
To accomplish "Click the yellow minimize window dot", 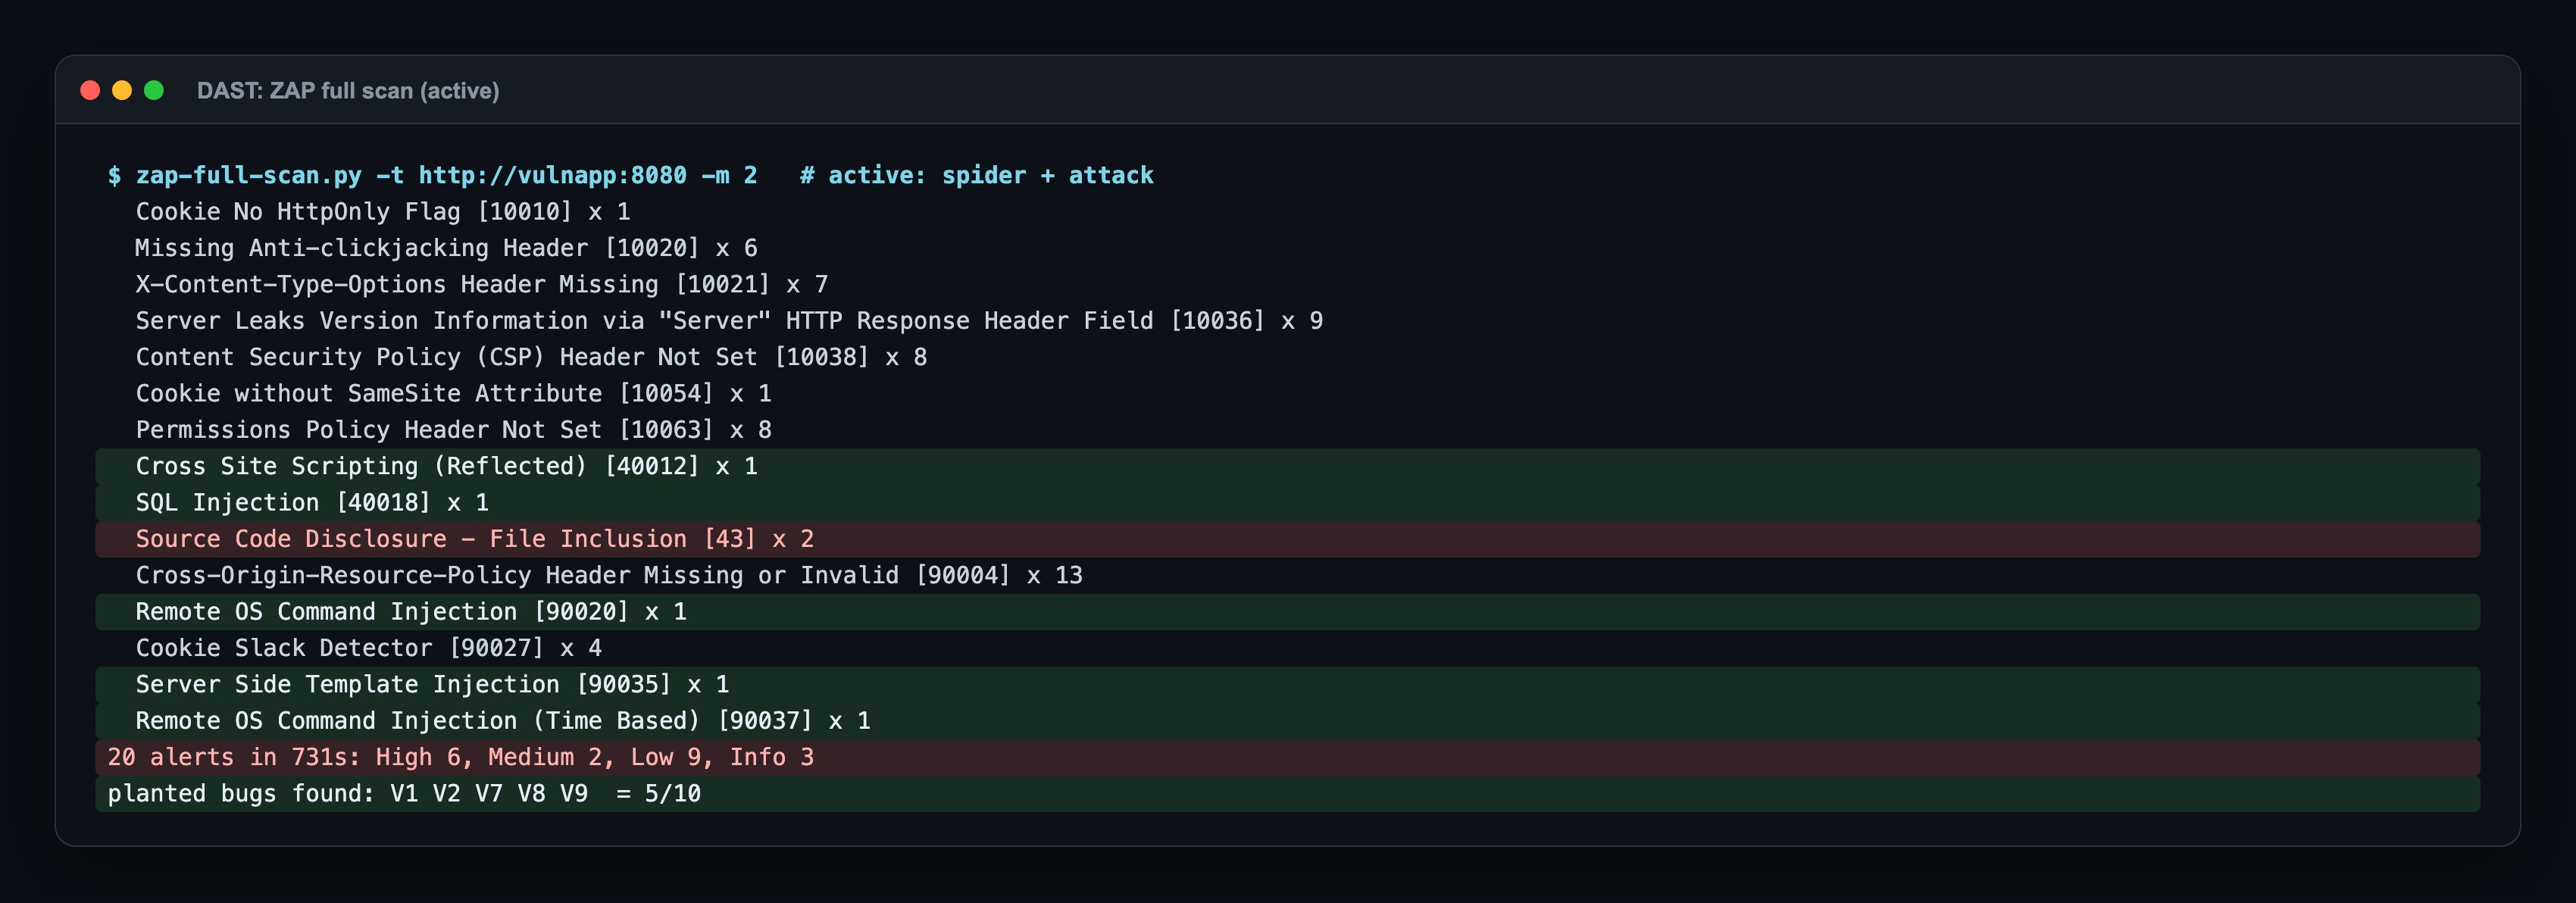I will pyautogui.click(x=122, y=91).
